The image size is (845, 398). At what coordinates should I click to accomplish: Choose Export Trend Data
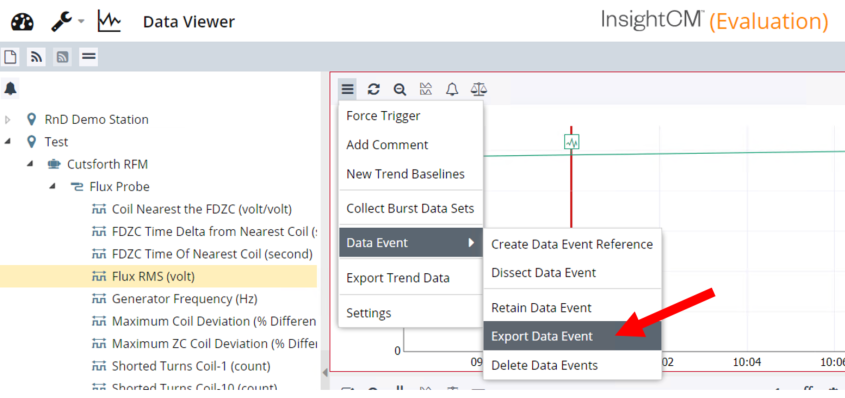pos(411,278)
